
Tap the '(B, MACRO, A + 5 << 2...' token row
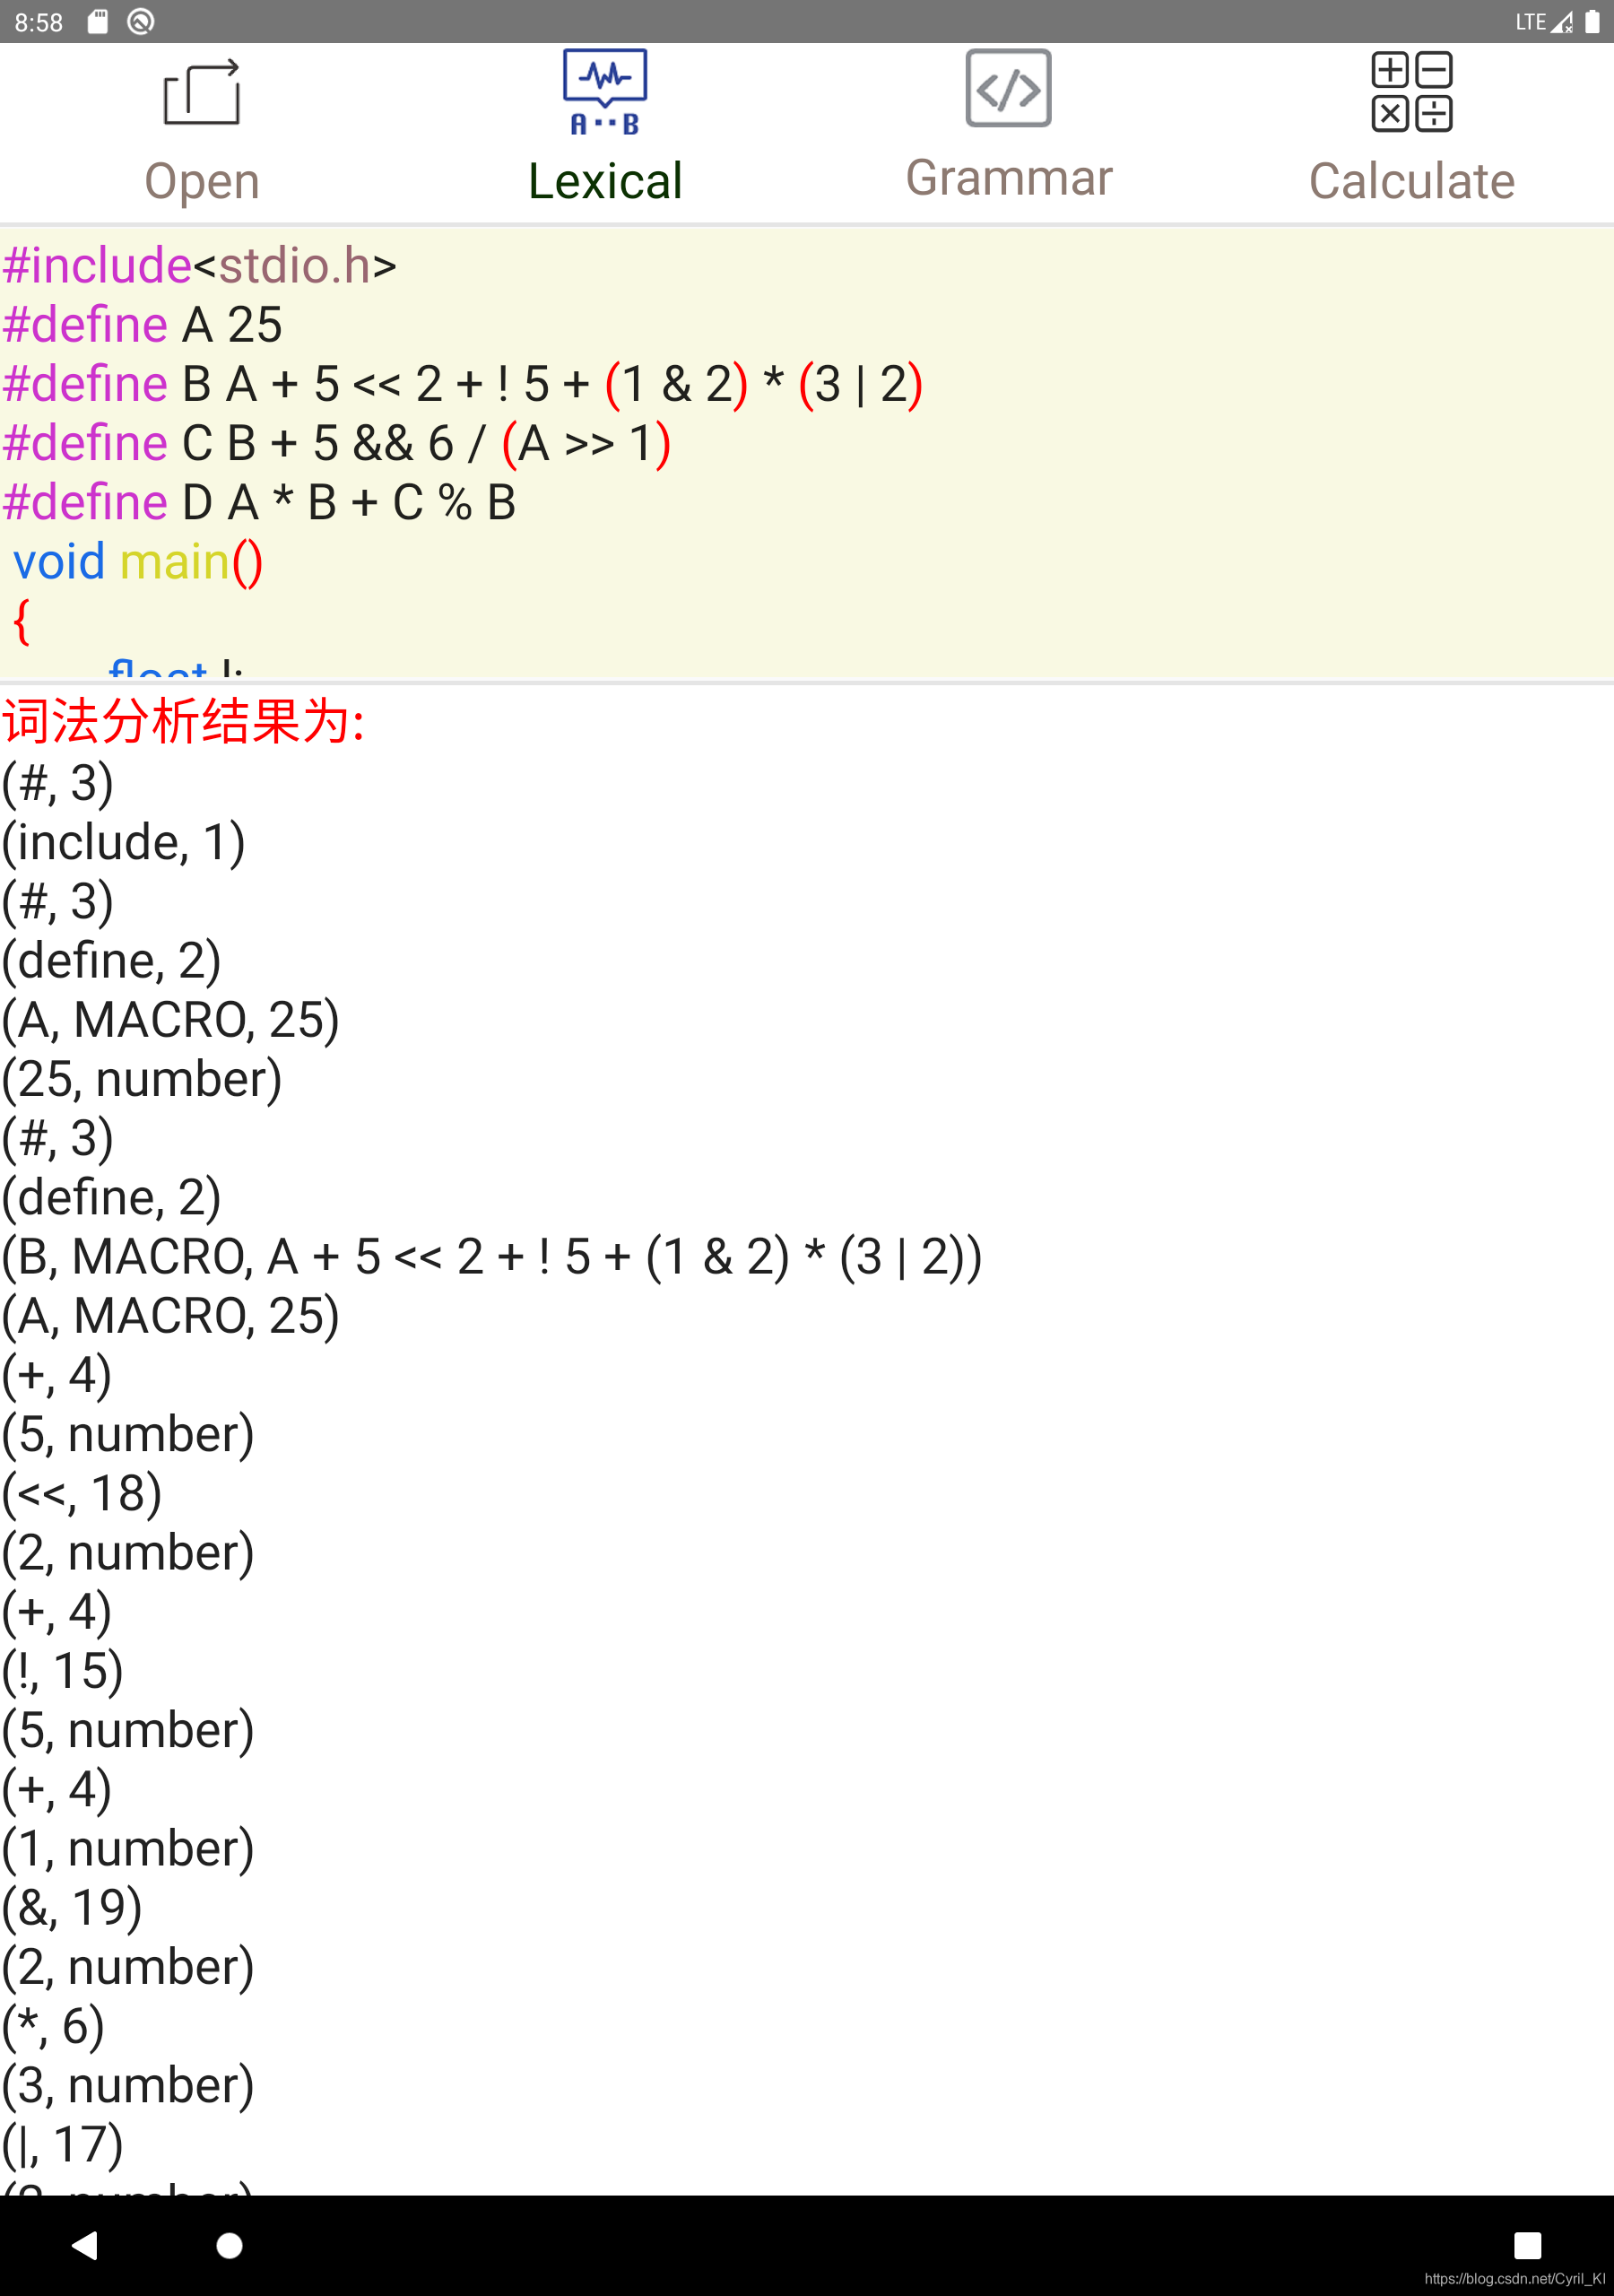pos(492,1256)
